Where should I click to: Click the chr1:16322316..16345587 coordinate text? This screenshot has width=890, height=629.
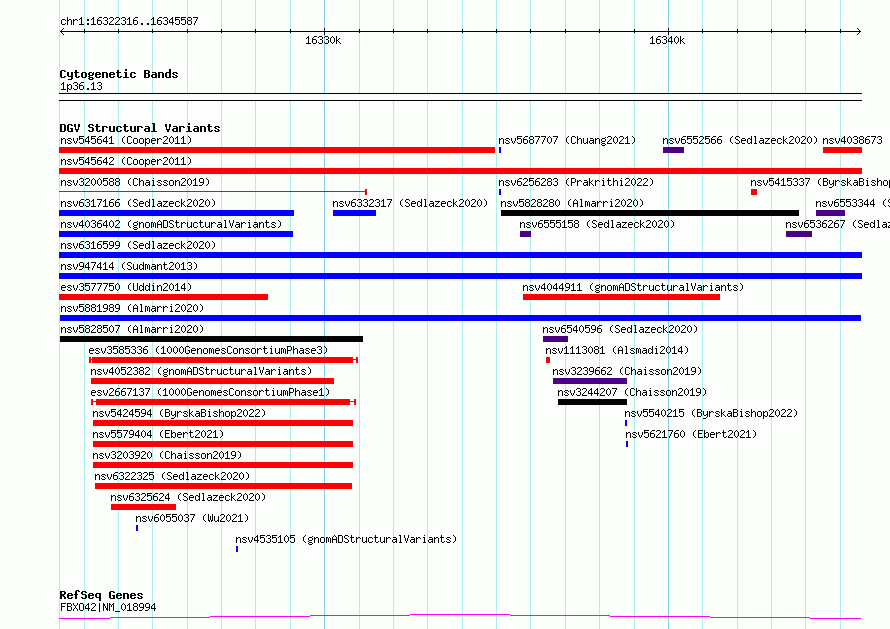[129, 21]
